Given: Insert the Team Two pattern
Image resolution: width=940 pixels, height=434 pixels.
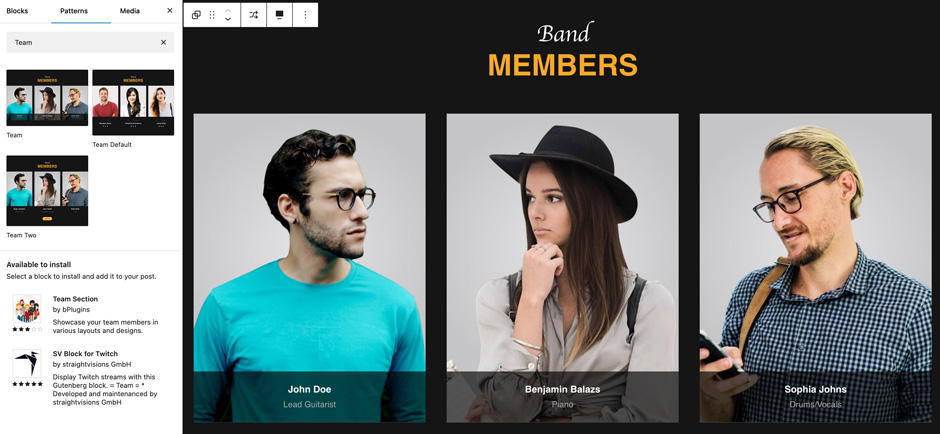Looking at the screenshot, I should pos(47,191).
